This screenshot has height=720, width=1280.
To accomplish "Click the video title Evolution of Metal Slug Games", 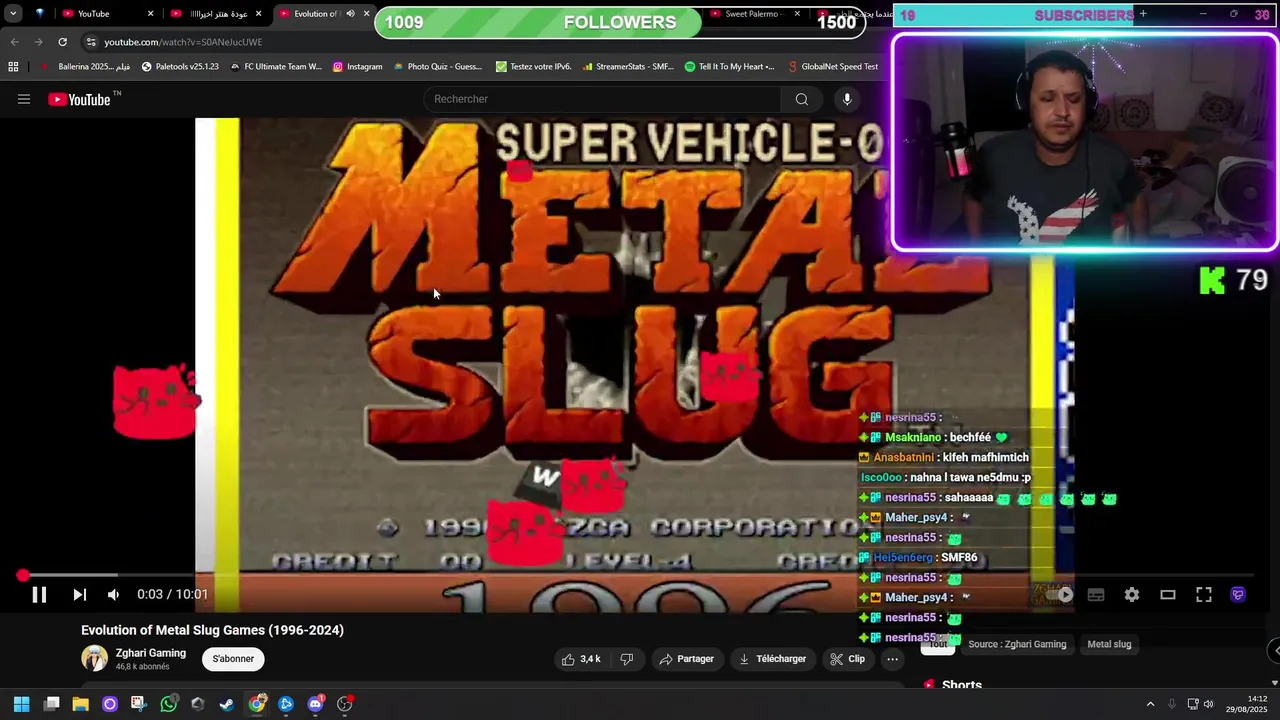I will click(212, 630).
